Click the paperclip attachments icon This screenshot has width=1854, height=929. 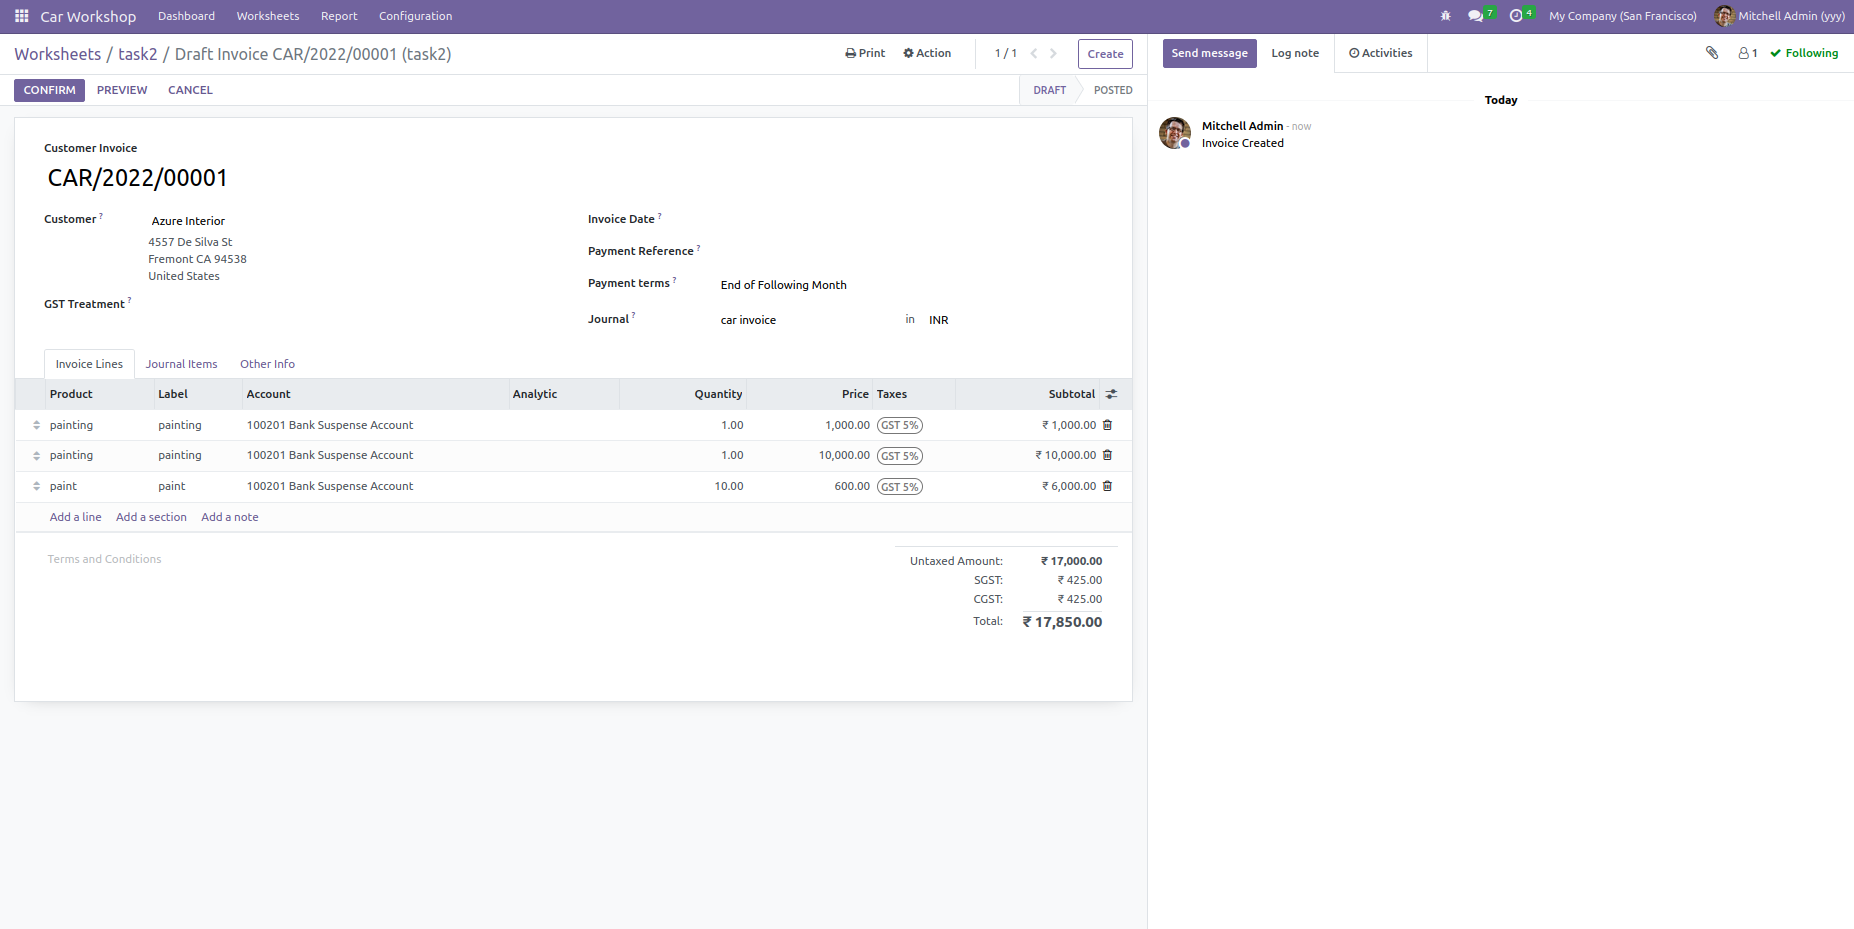point(1712,53)
